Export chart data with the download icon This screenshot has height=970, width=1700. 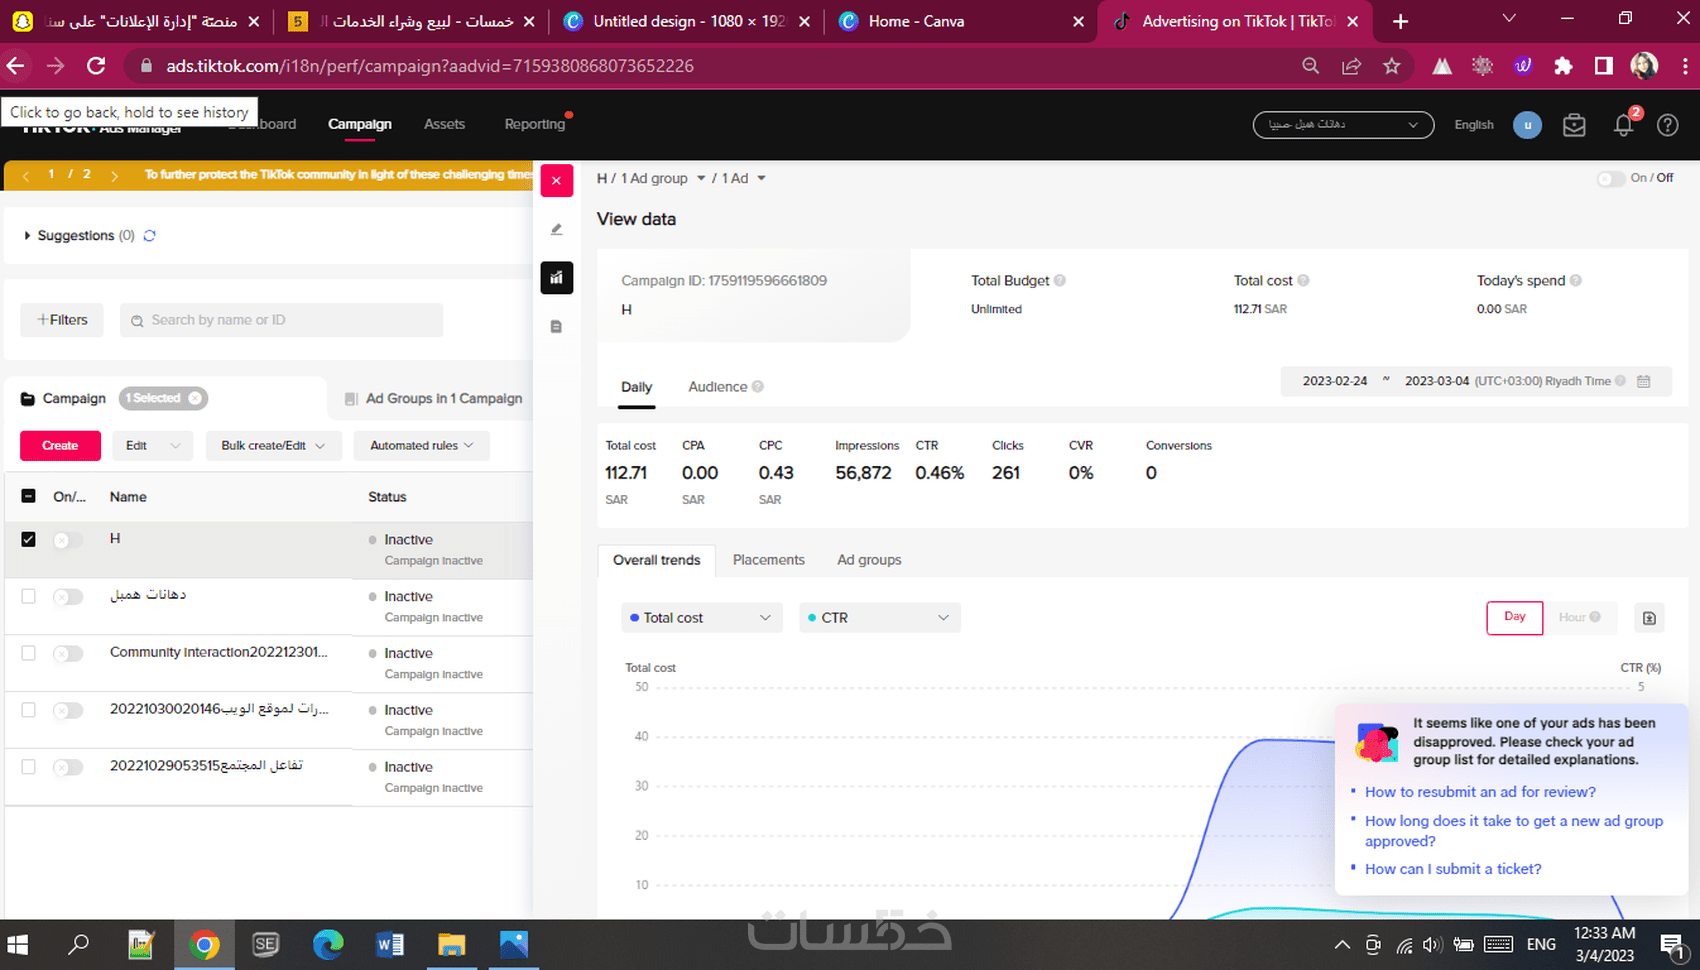tap(1649, 618)
